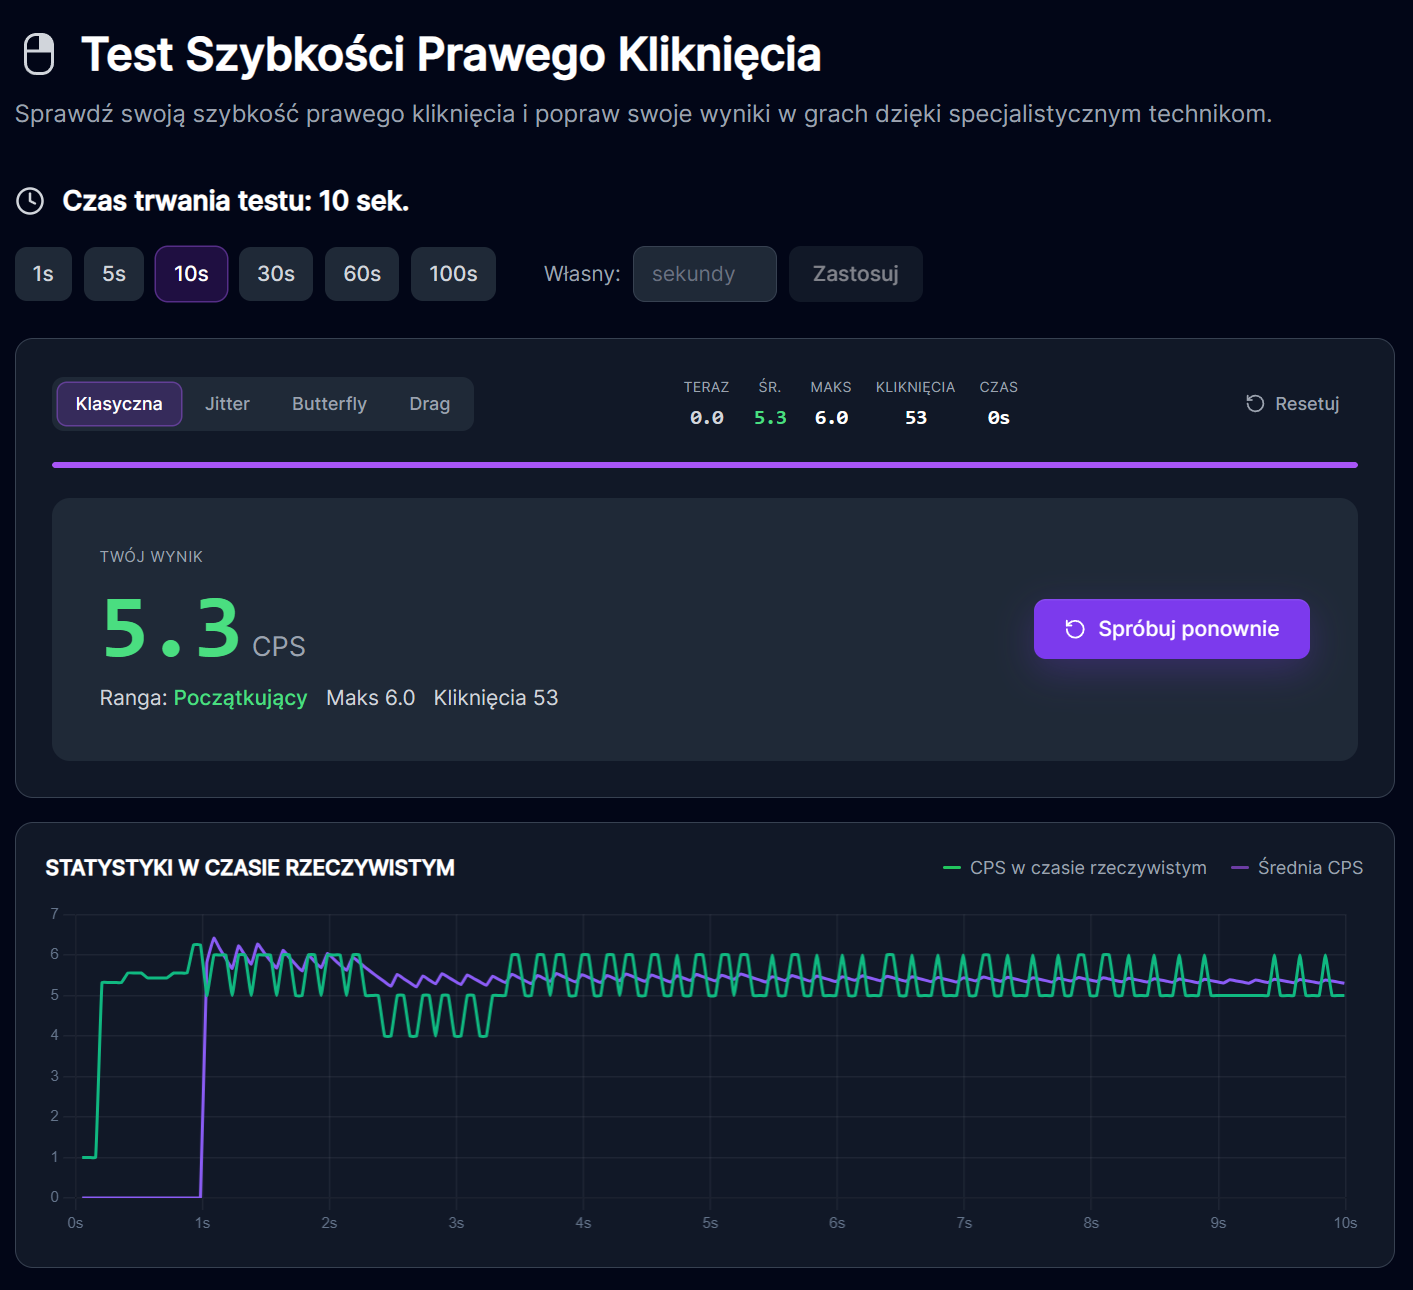Open the Butterfly technique tab
Screen dimensions: 1413x1290
(329, 404)
